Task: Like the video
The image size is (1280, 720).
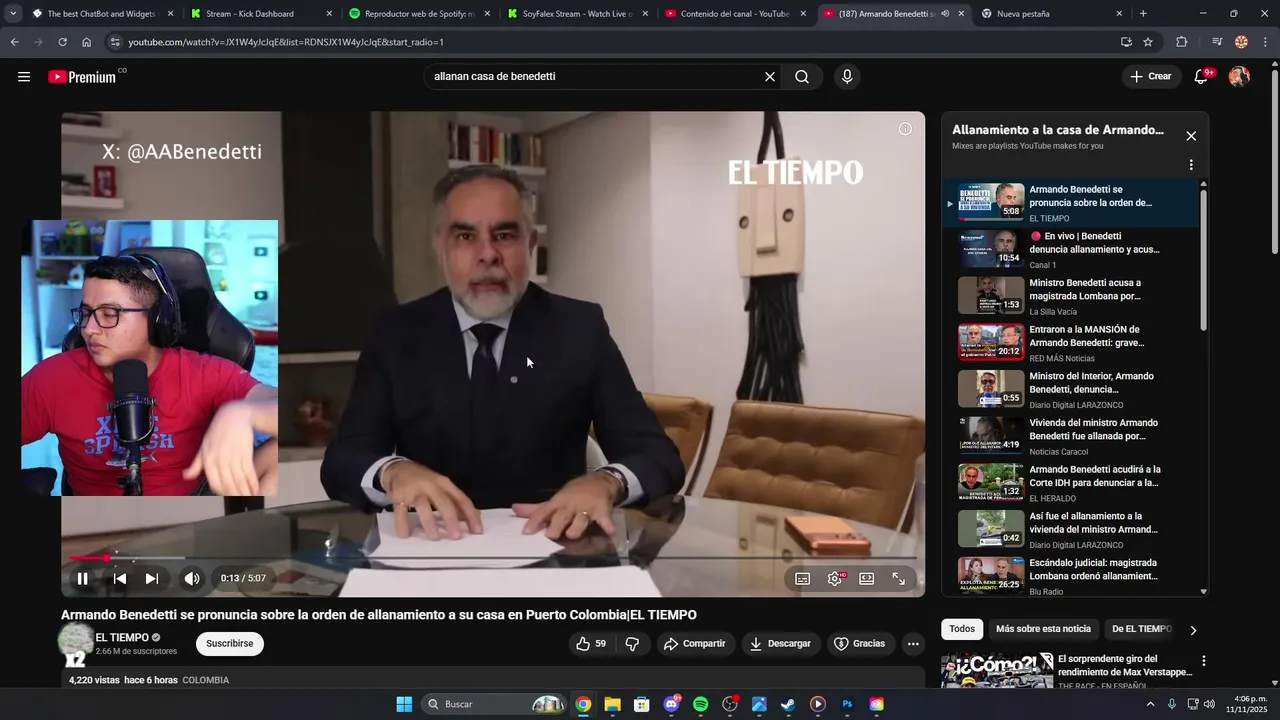Action: pos(592,644)
